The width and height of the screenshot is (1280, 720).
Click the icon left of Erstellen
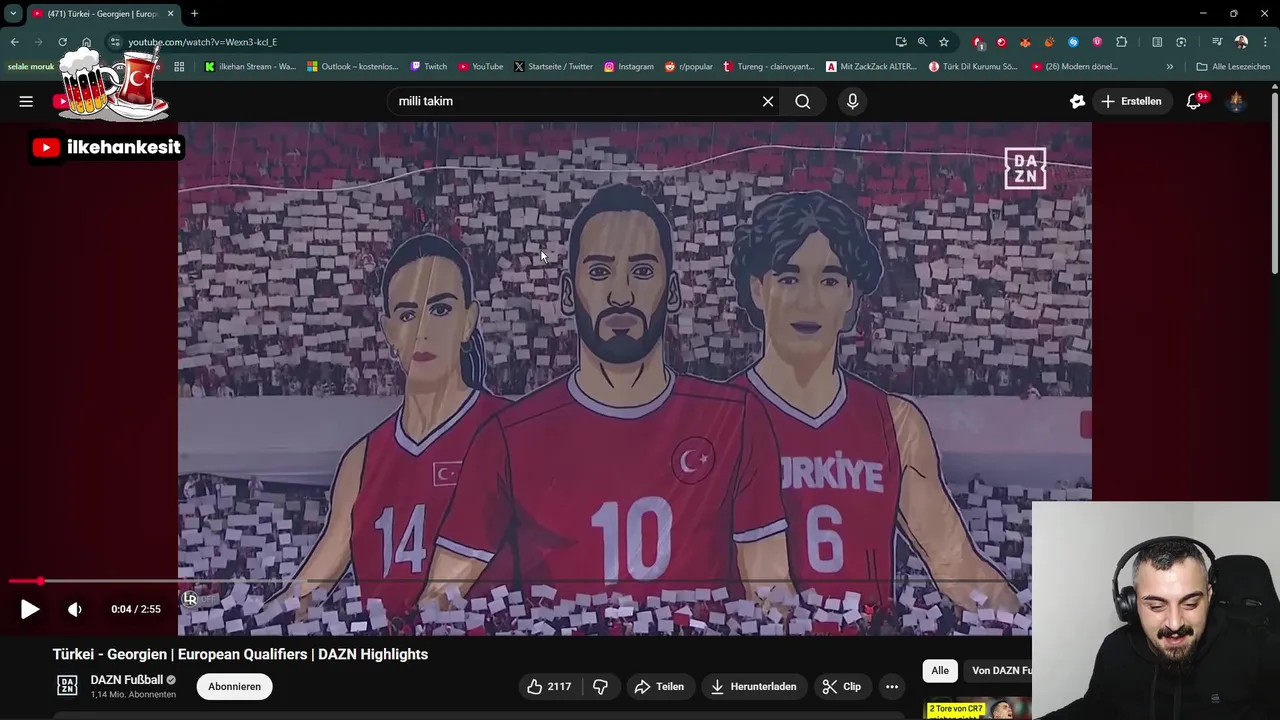(1077, 101)
